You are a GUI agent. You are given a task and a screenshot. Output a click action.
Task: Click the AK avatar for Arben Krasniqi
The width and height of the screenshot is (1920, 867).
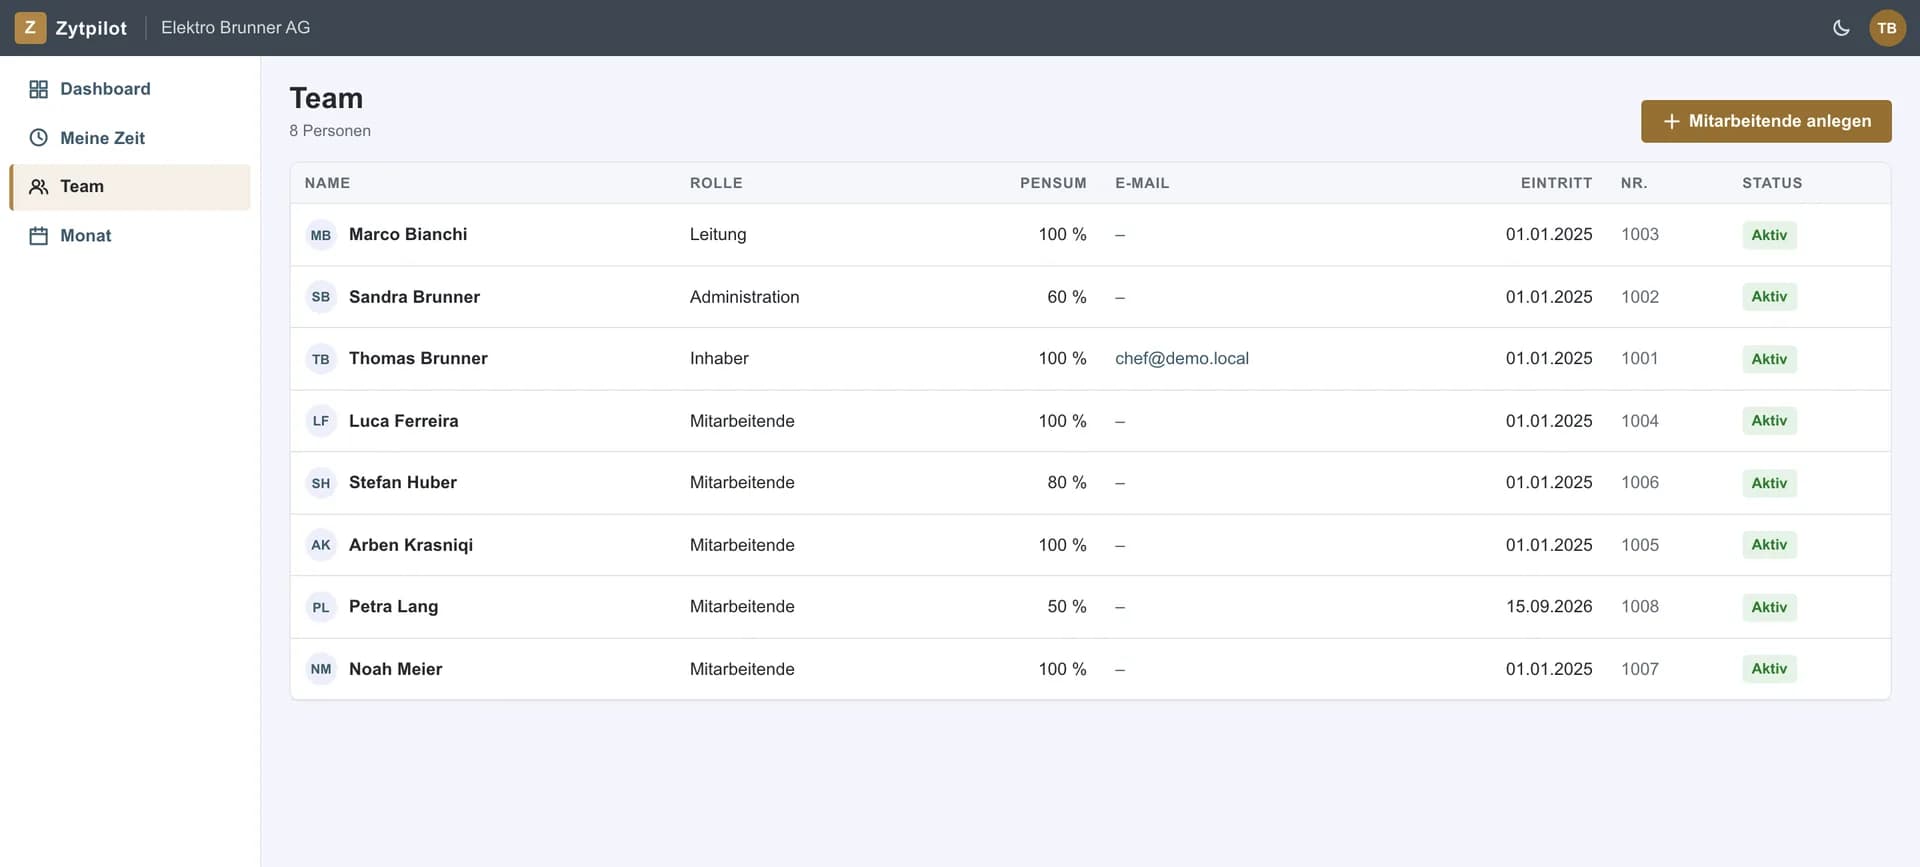(x=321, y=545)
